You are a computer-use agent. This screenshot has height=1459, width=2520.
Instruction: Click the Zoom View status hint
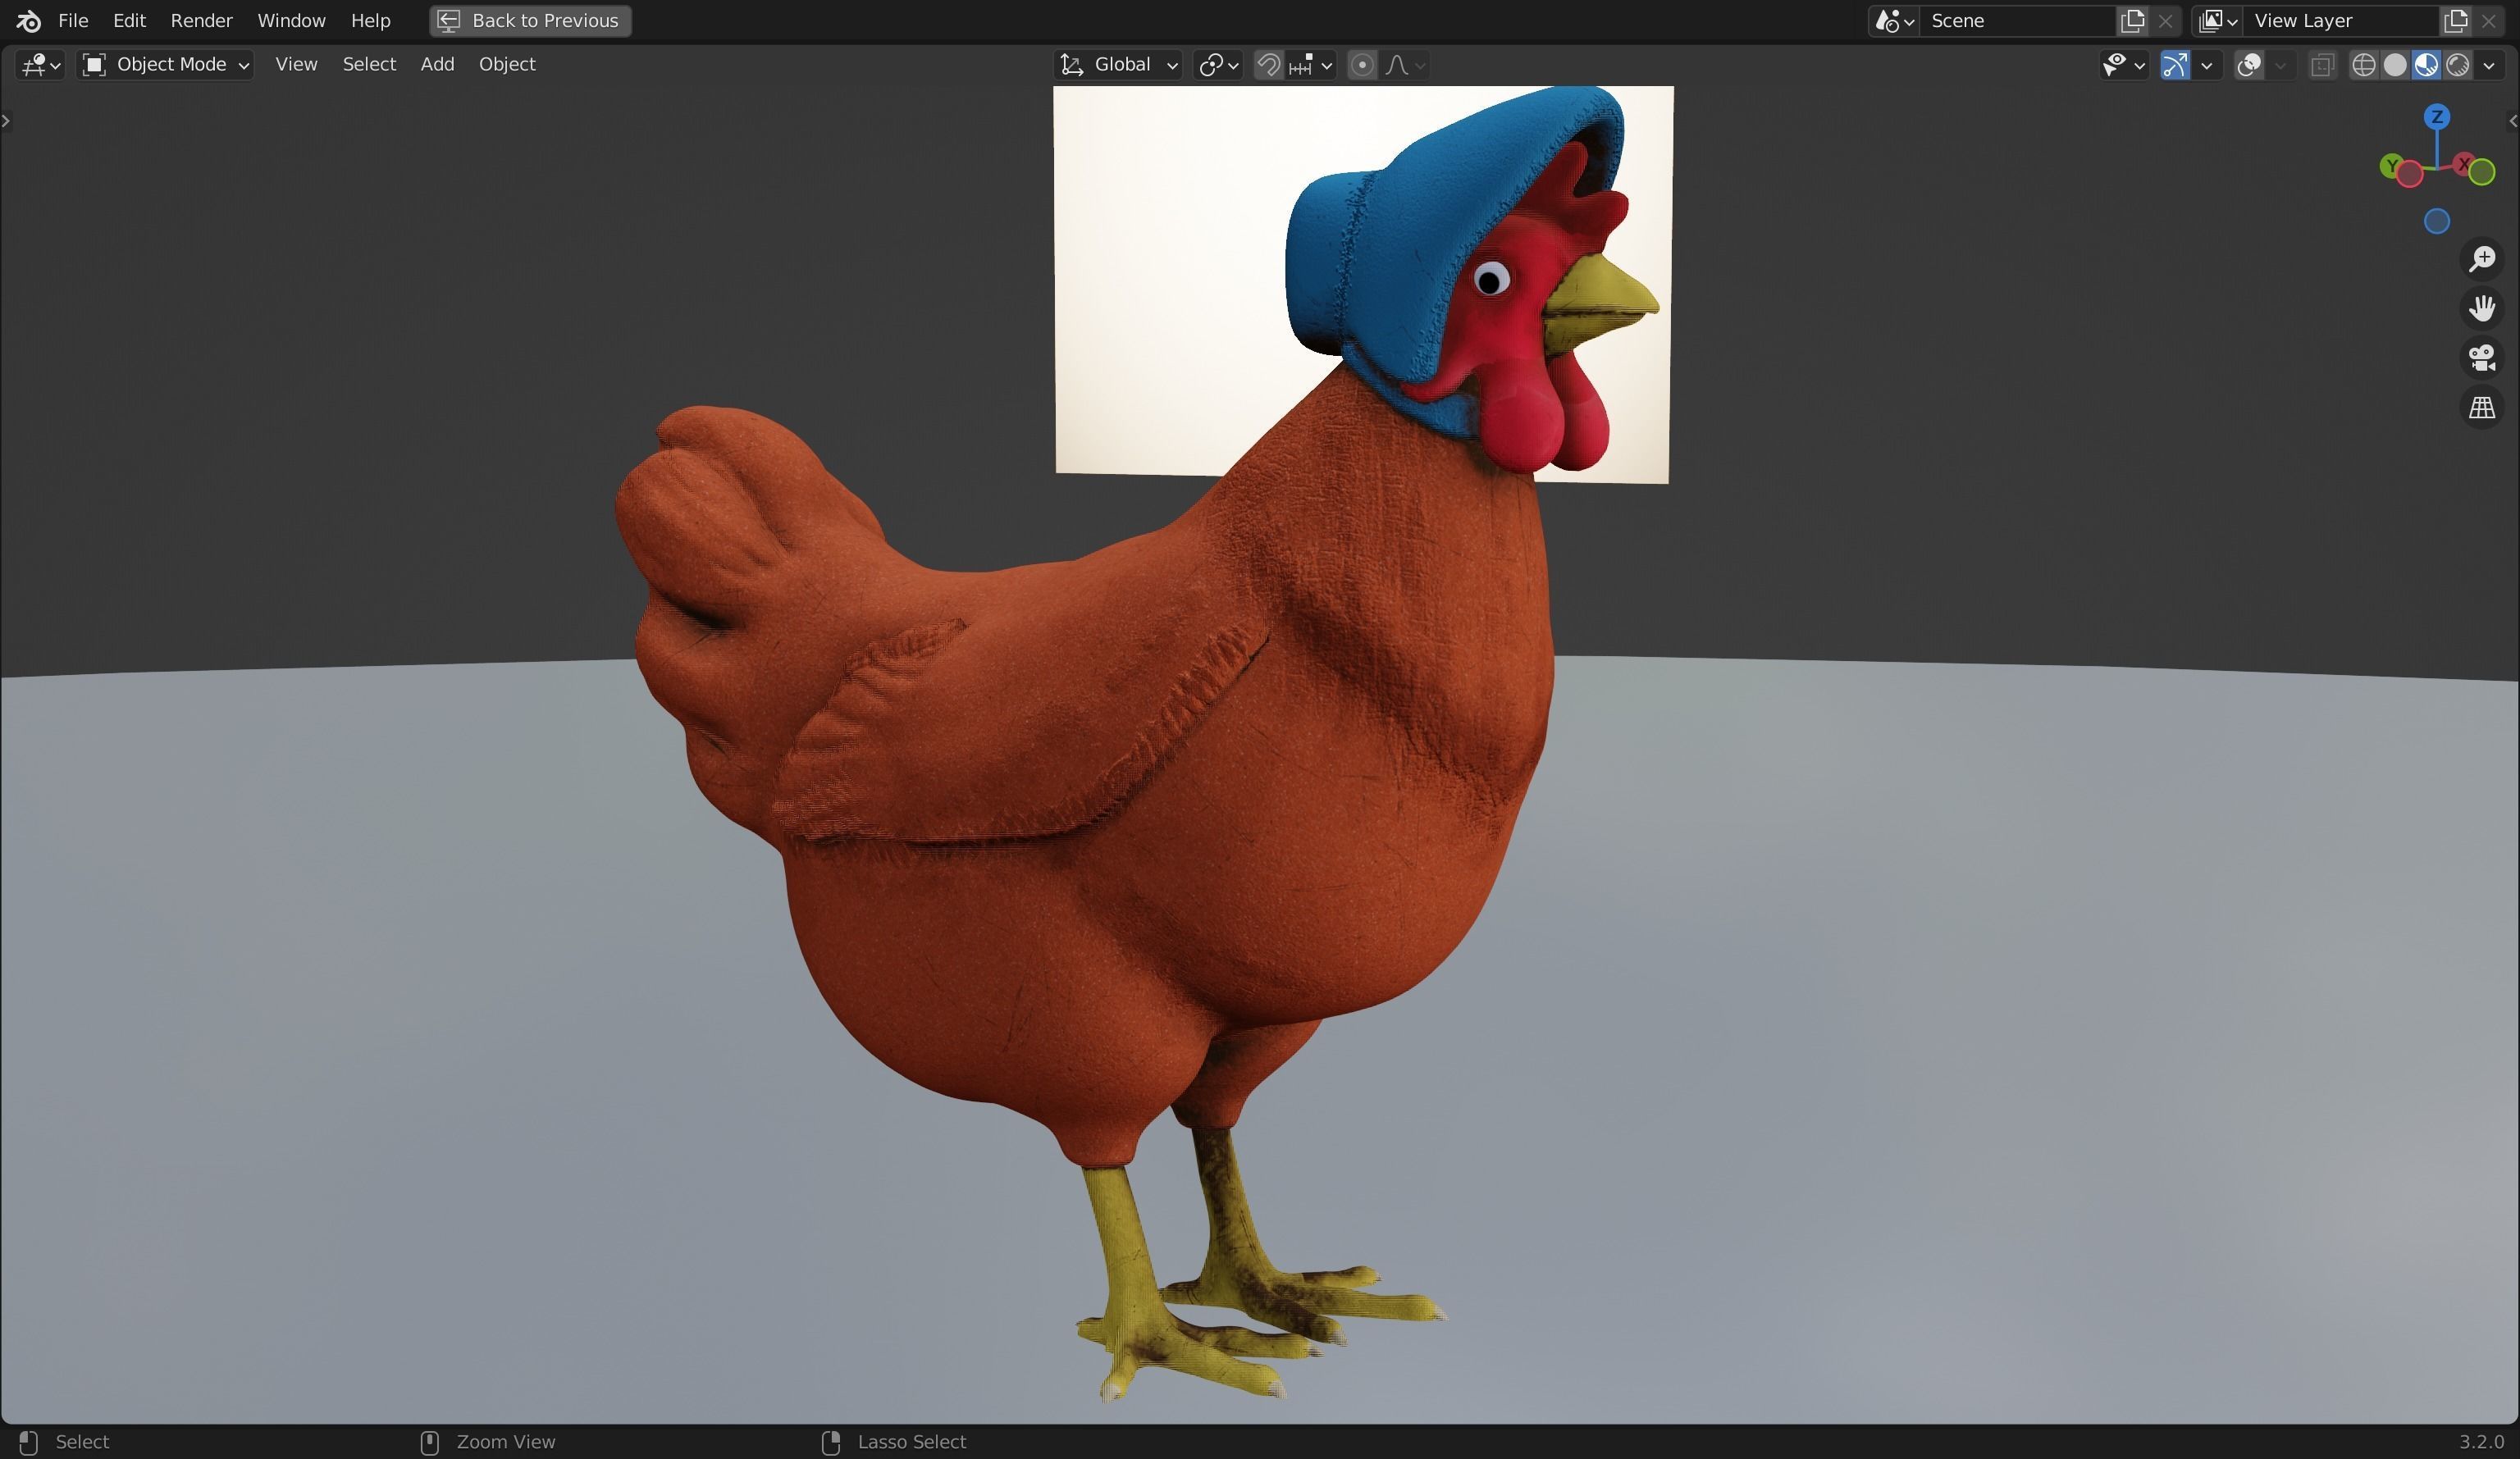(x=505, y=1442)
